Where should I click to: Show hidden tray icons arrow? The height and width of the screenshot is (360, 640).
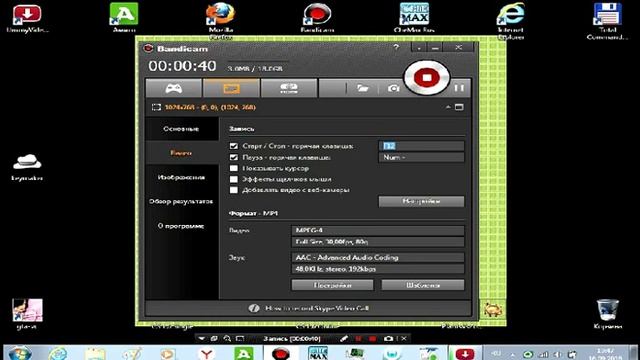coord(512,354)
